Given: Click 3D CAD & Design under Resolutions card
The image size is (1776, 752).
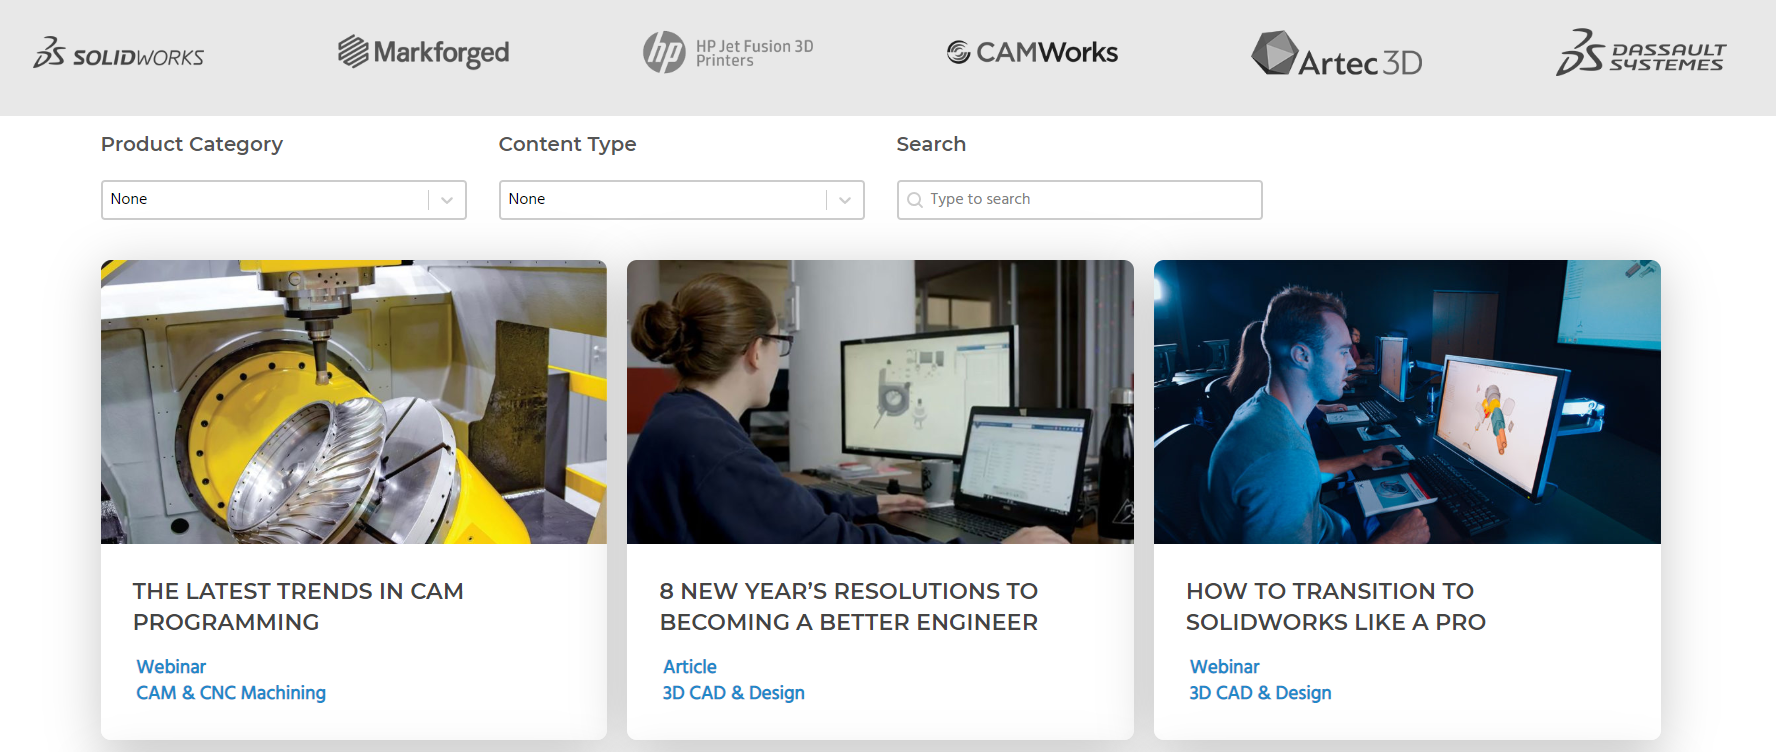Looking at the screenshot, I should pos(733,693).
